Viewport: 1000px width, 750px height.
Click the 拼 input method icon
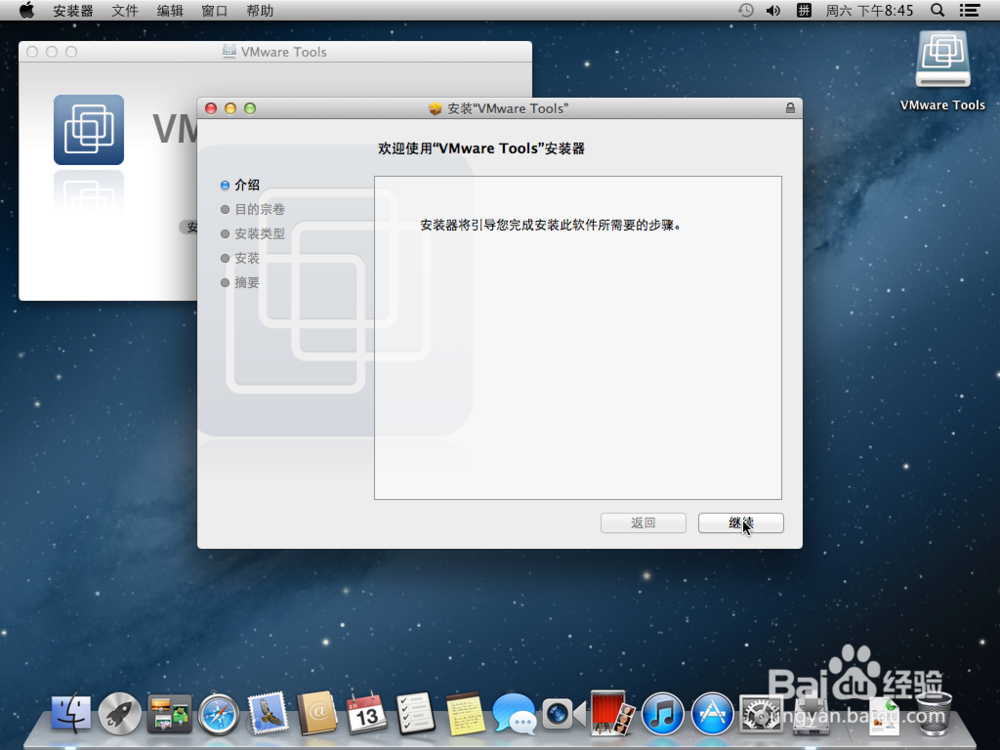point(804,10)
